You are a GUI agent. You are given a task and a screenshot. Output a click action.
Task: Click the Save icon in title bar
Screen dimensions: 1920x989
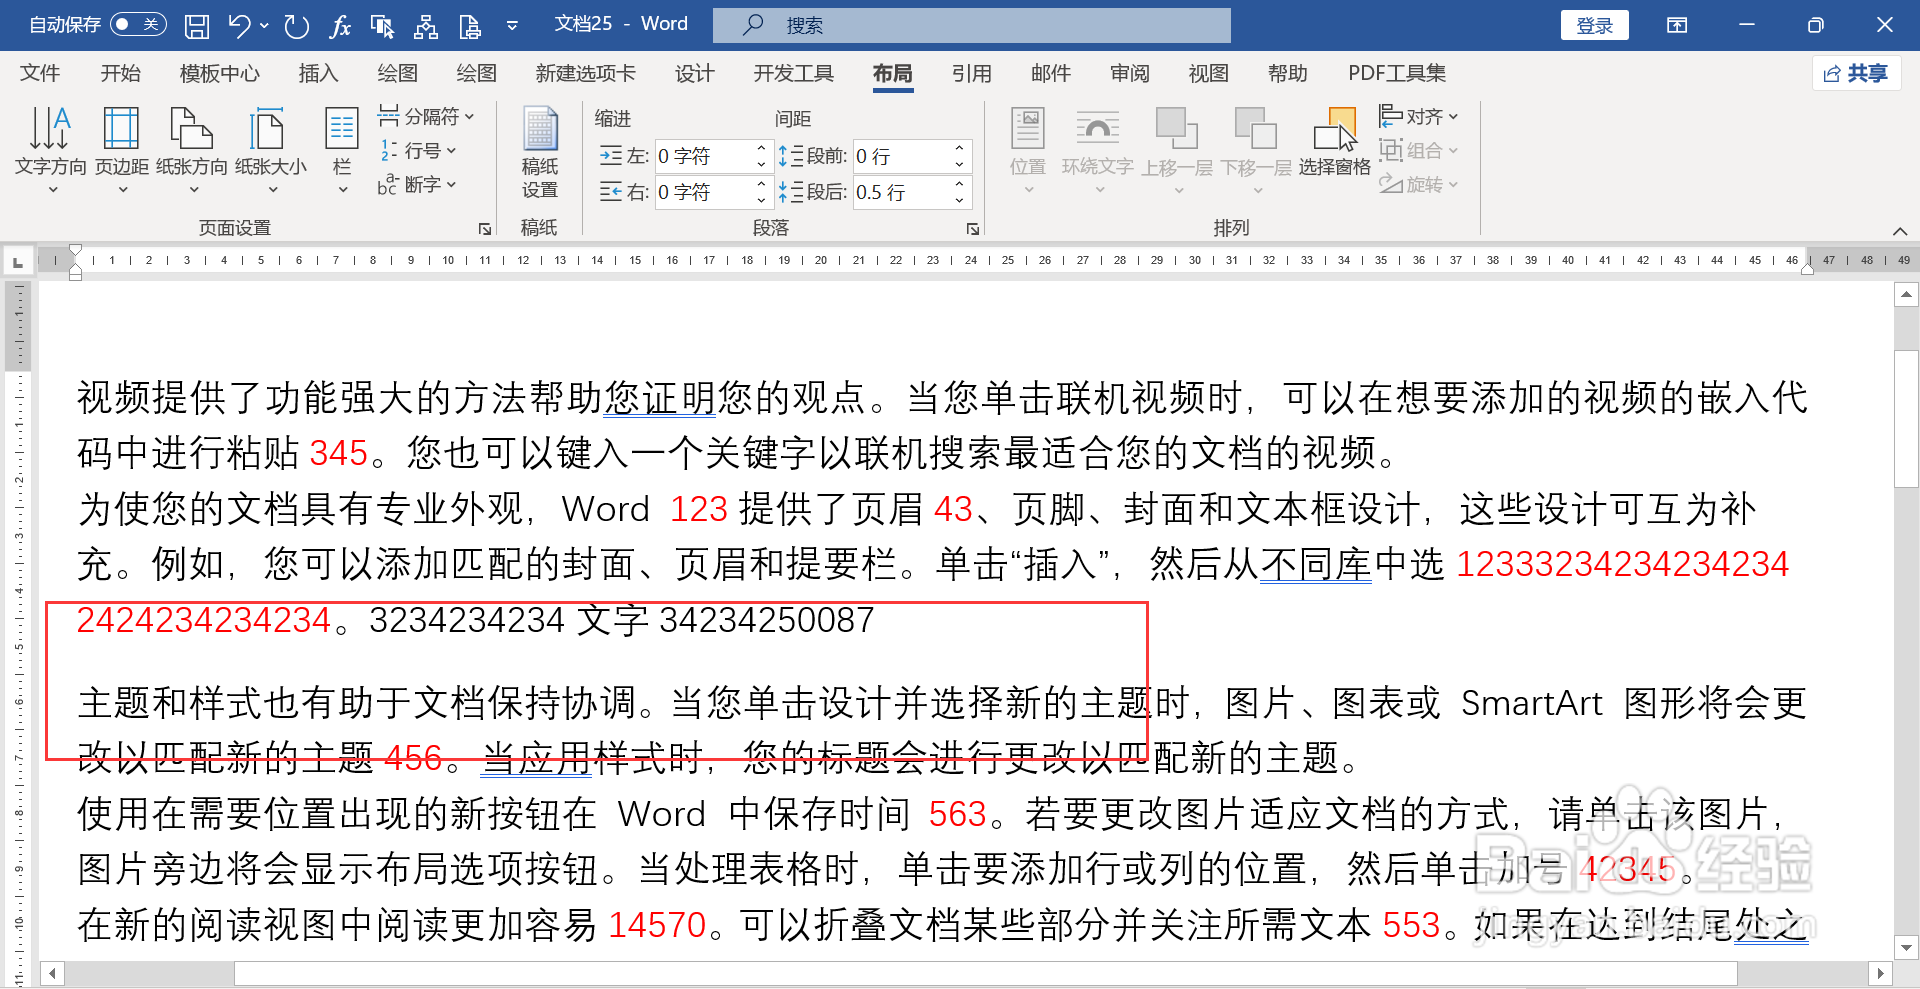[197, 26]
